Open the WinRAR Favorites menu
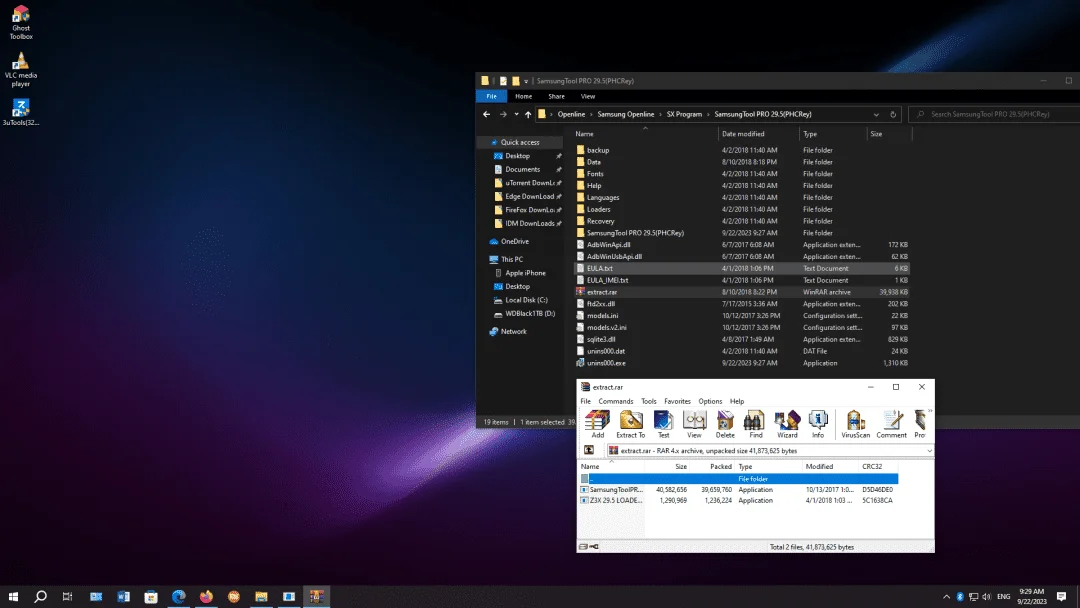 tap(677, 401)
